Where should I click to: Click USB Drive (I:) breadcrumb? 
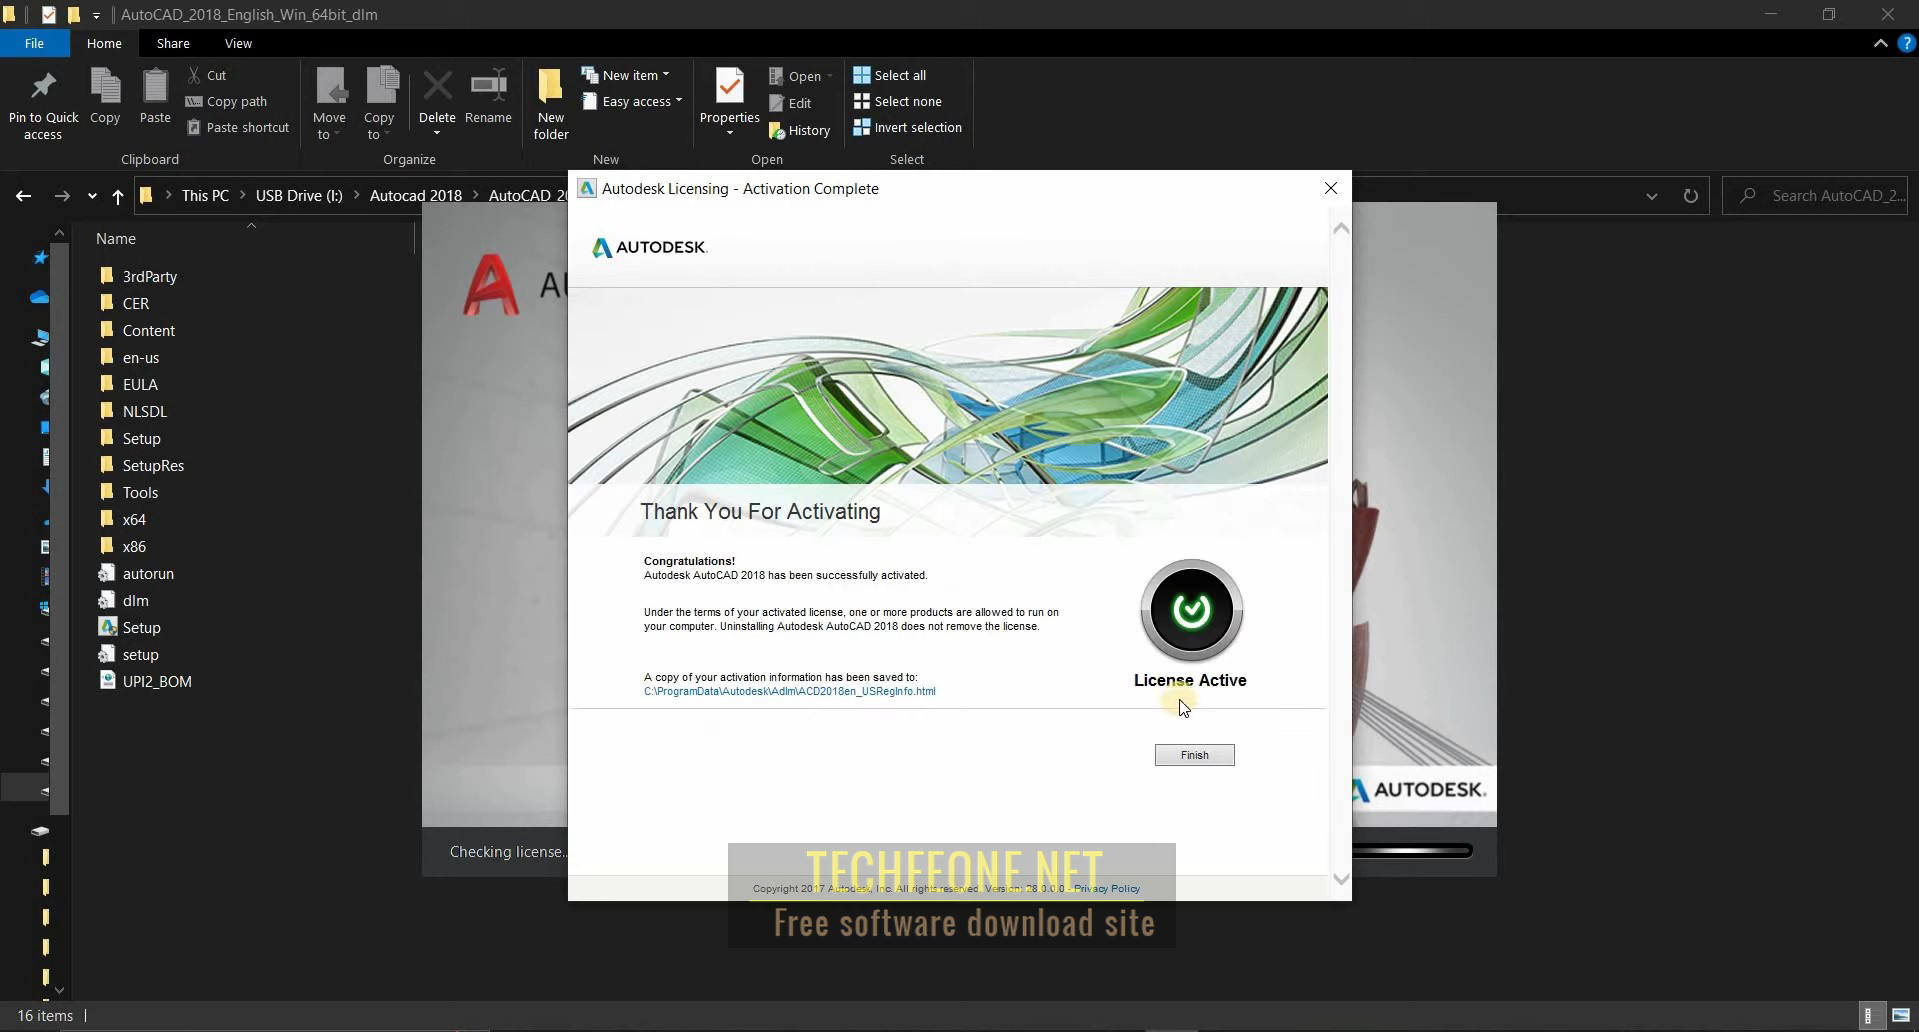click(299, 195)
